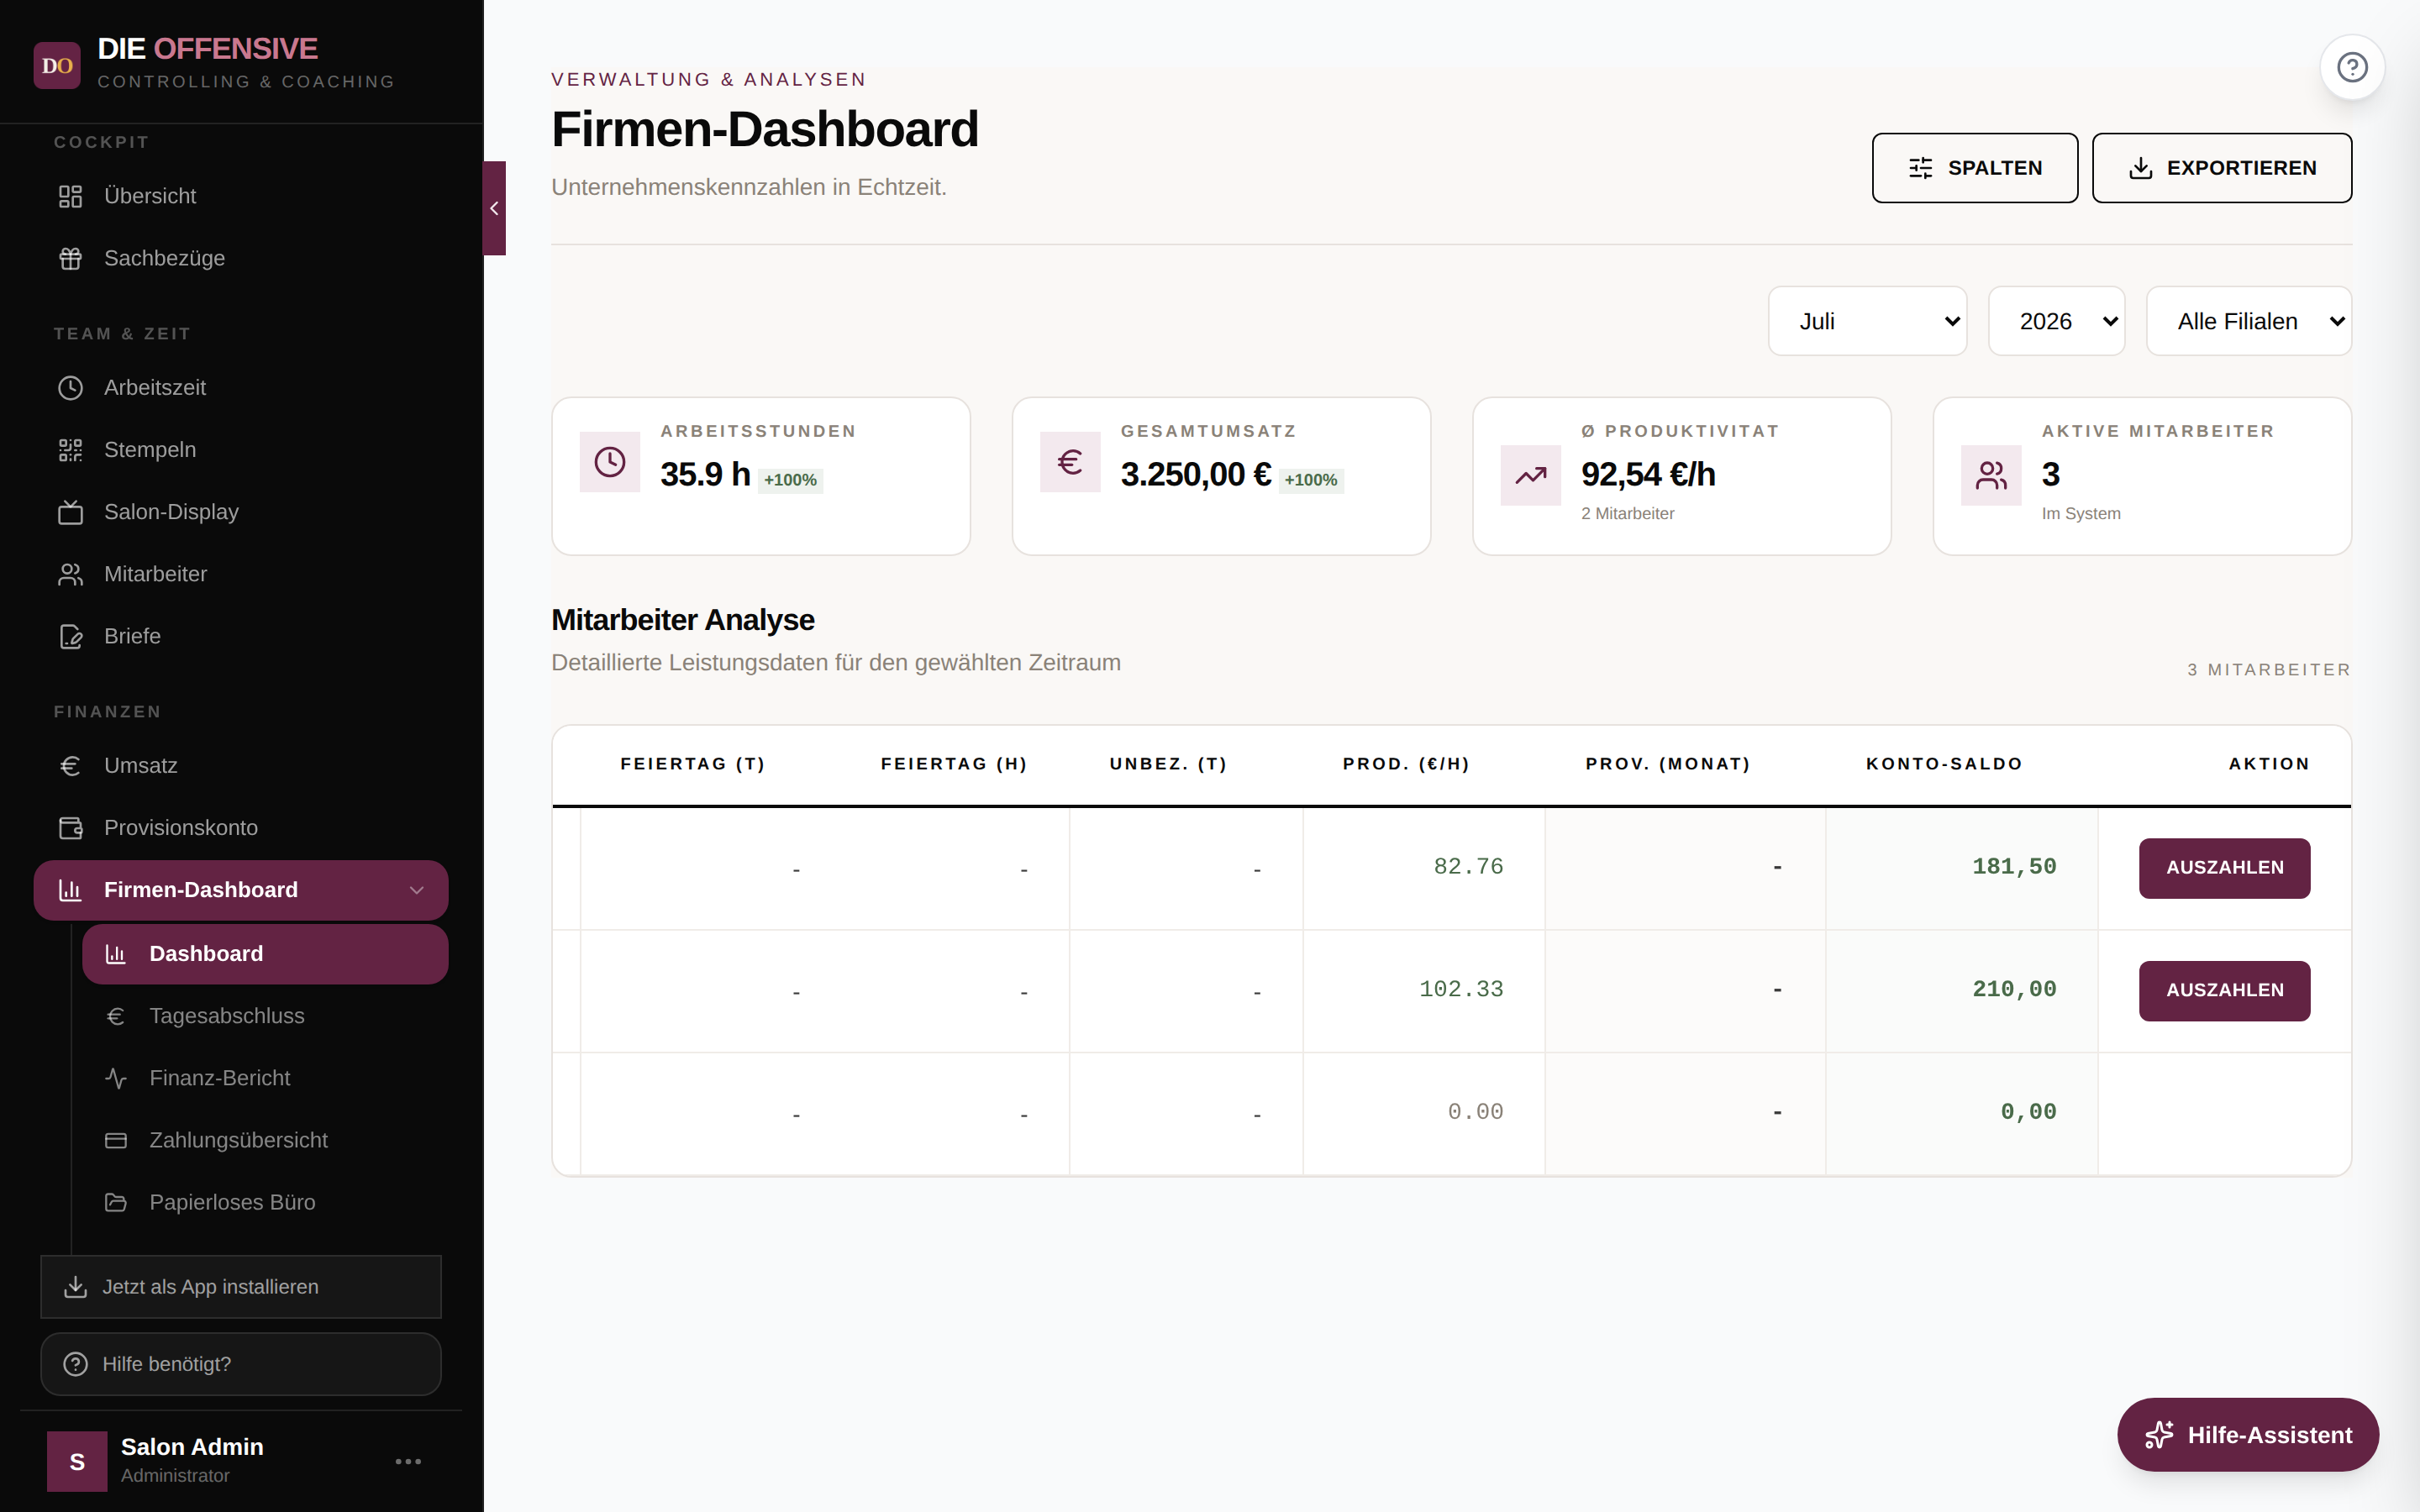Click the Arbeitsstunden clock card icon

610,462
